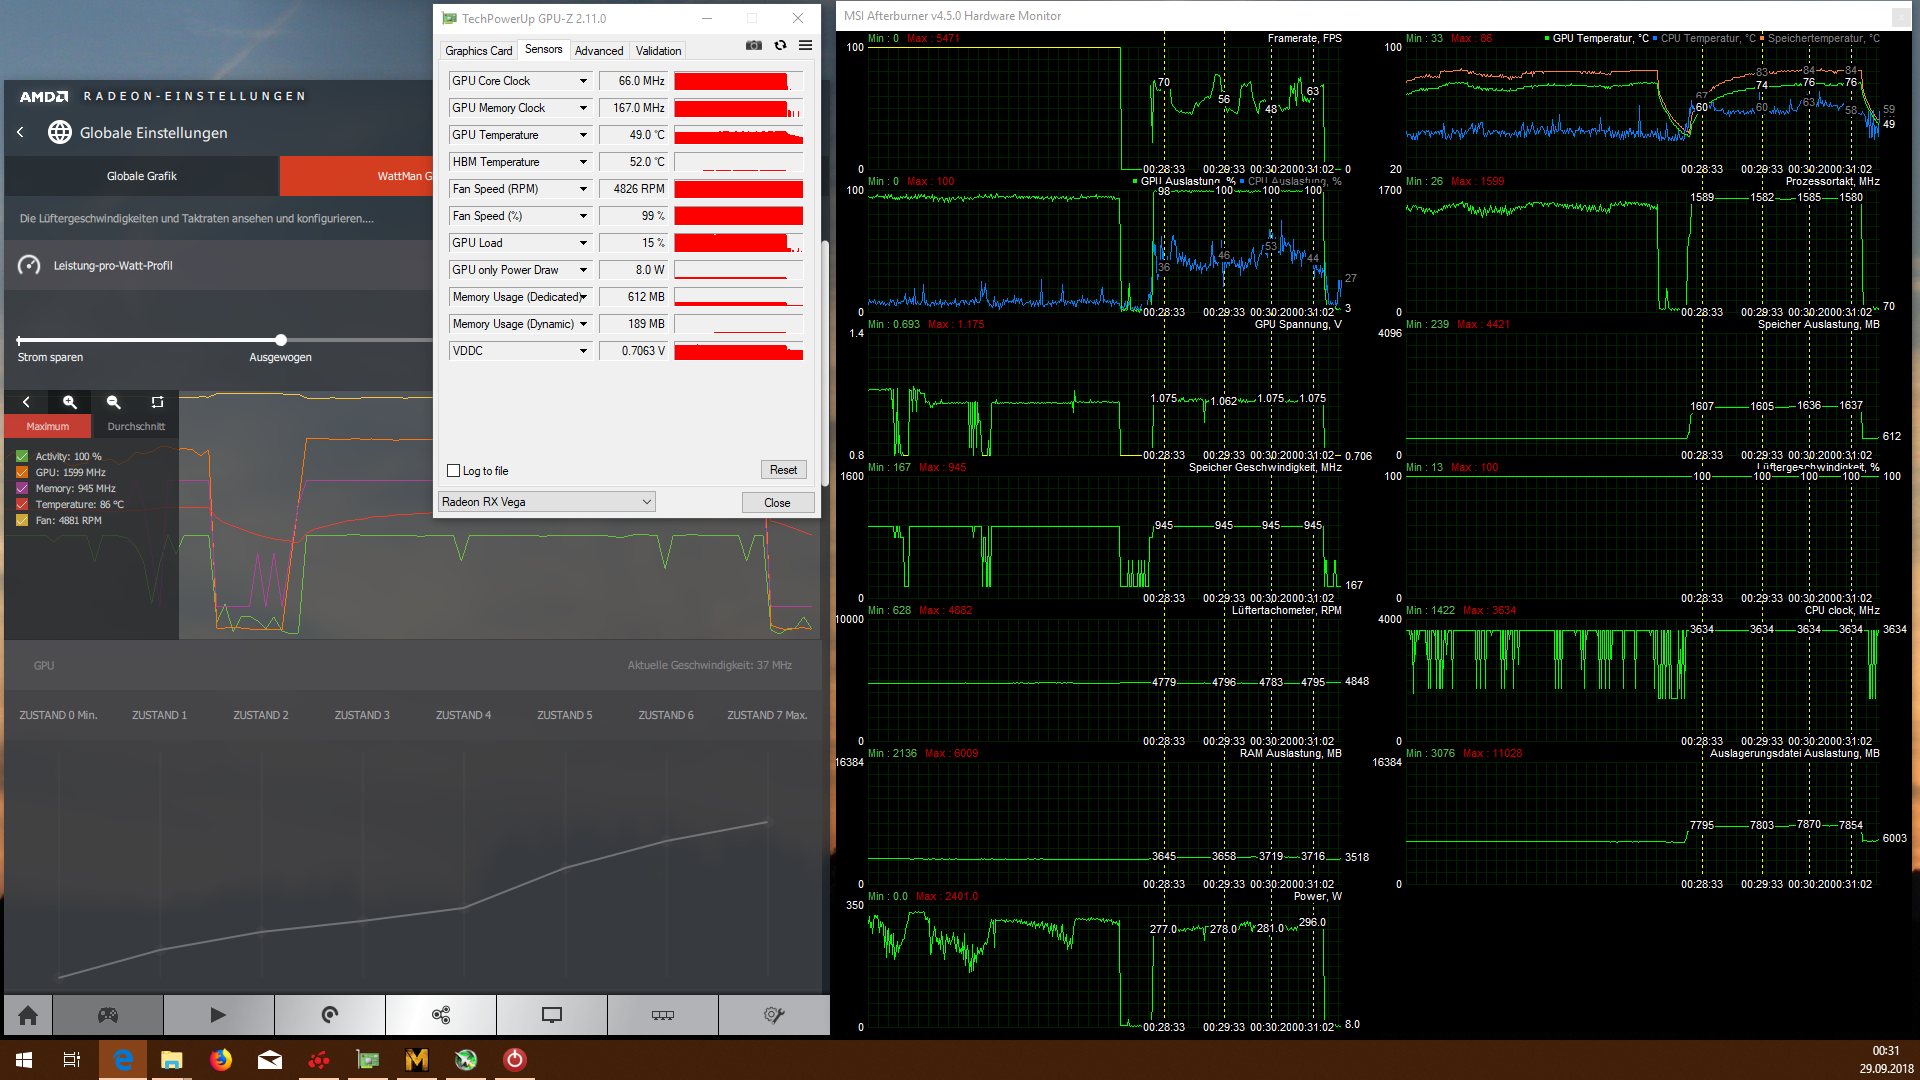This screenshot has width=1920, height=1080.
Task: Select the Durchschnitt tab
Action: pyautogui.click(x=136, y=427)
